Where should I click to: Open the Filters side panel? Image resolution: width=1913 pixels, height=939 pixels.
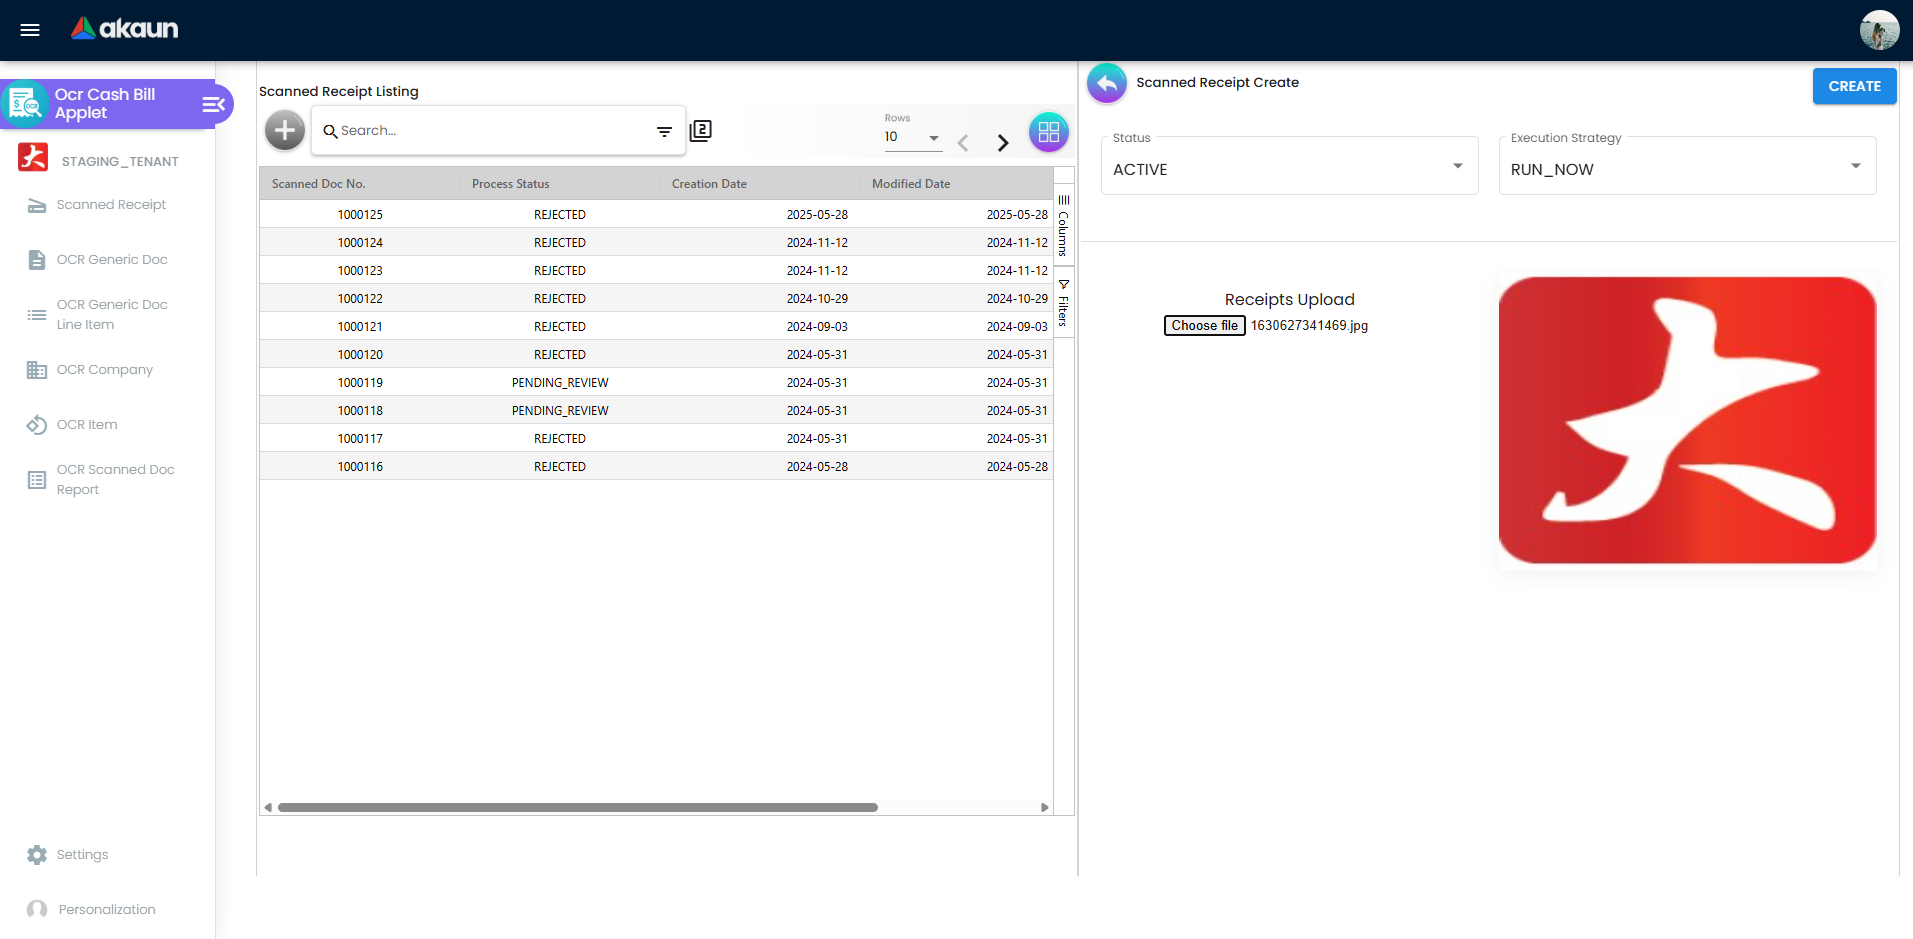pyautogui.click(x=1063, y=303)
